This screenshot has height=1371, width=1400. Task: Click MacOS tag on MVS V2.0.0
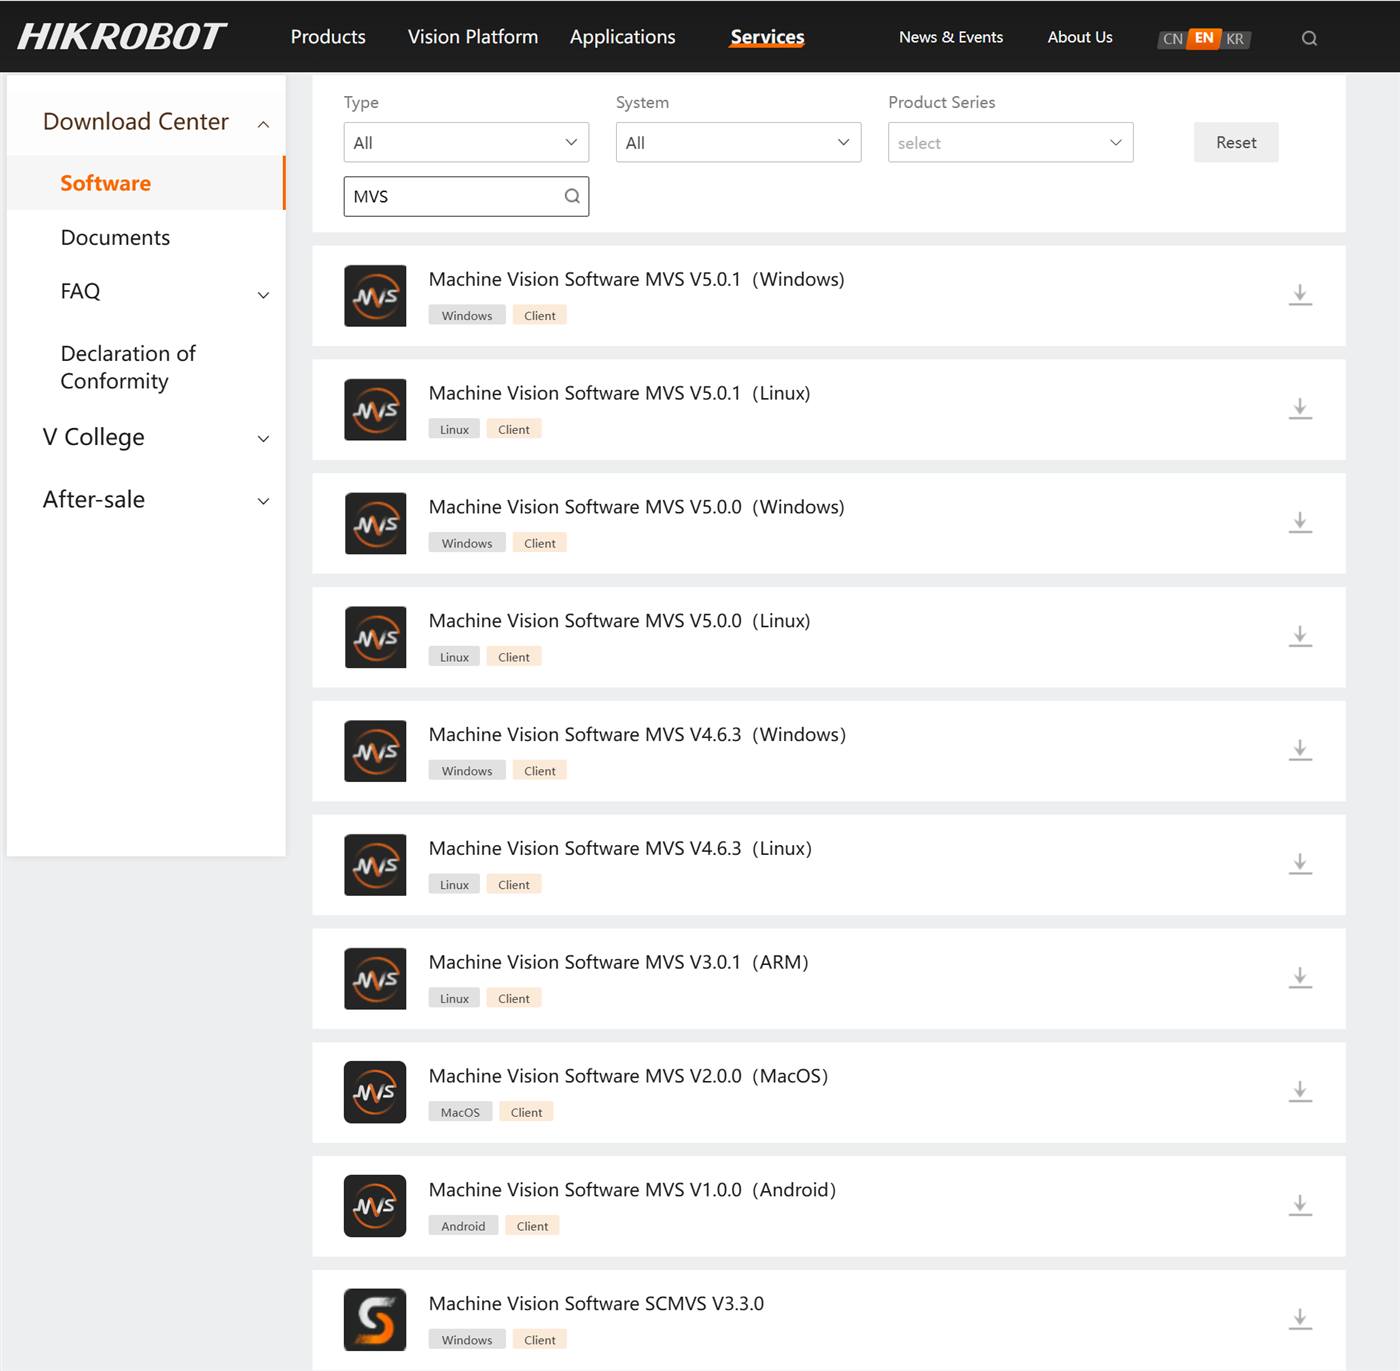tap(460, 1112)
